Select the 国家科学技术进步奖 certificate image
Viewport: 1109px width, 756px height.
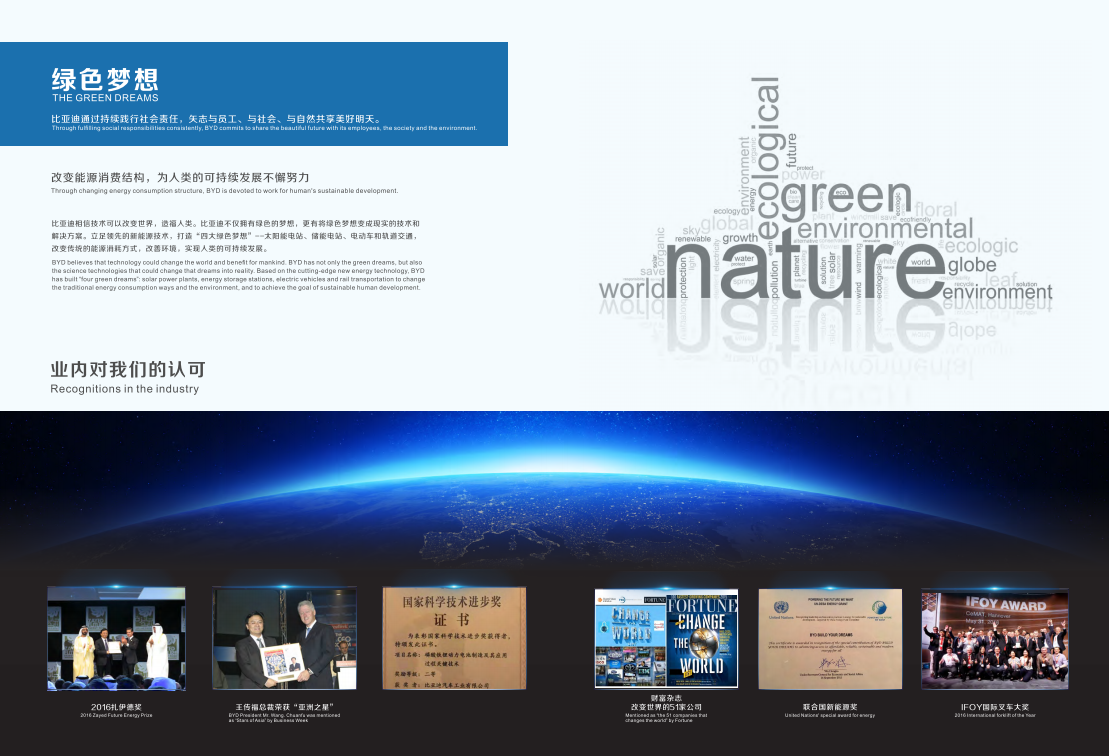(x=451, y=638)
